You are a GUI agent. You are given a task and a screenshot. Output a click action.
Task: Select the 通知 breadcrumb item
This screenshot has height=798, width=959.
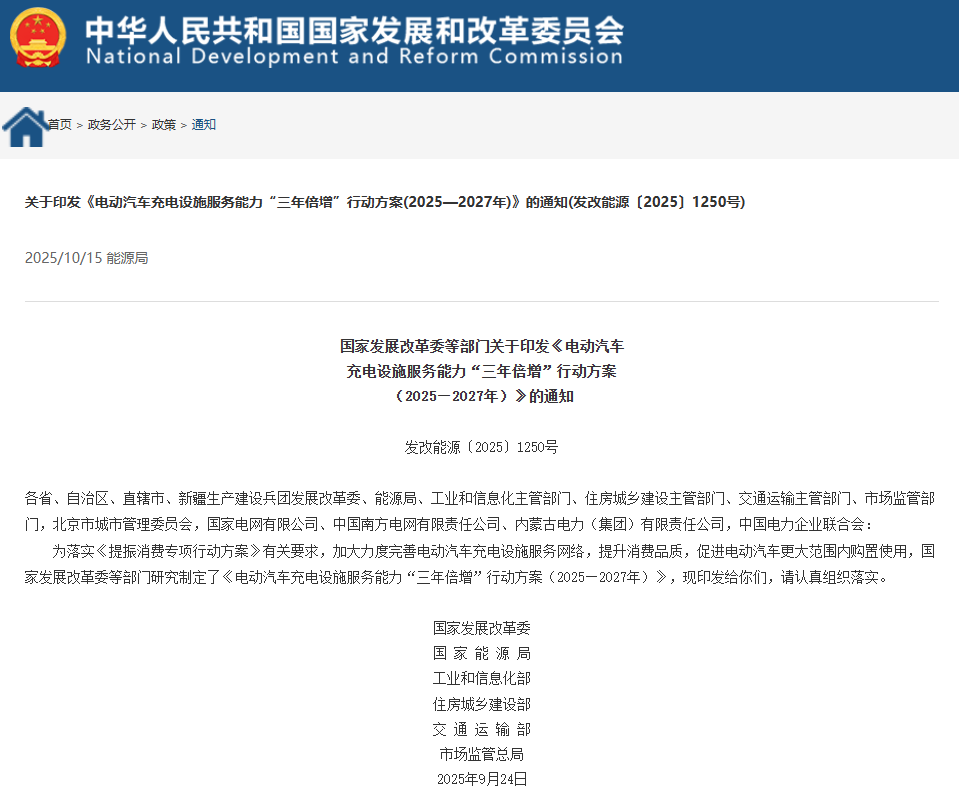pos(202,125)
